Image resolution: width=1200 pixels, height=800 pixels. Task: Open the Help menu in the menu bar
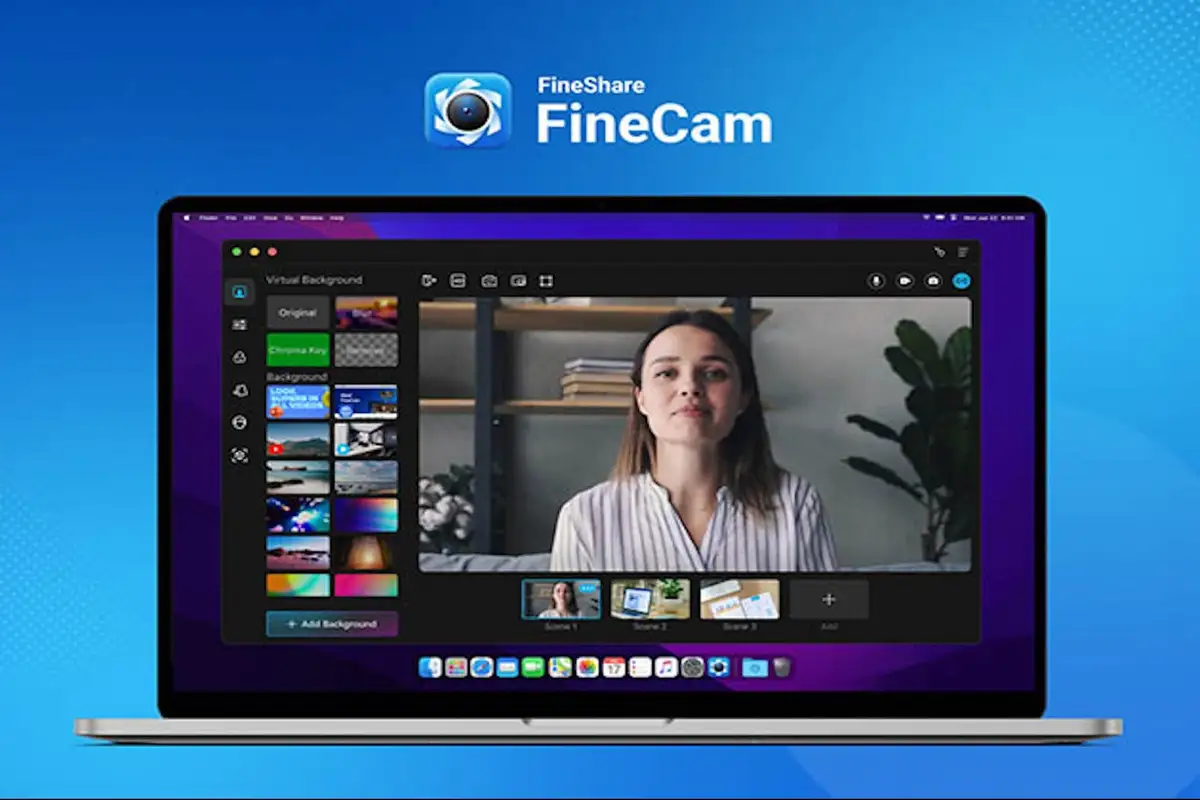[337, 217]
